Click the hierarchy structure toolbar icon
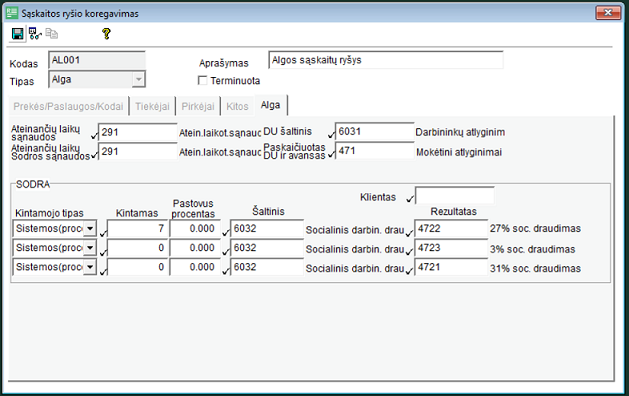 click(35, 34)
